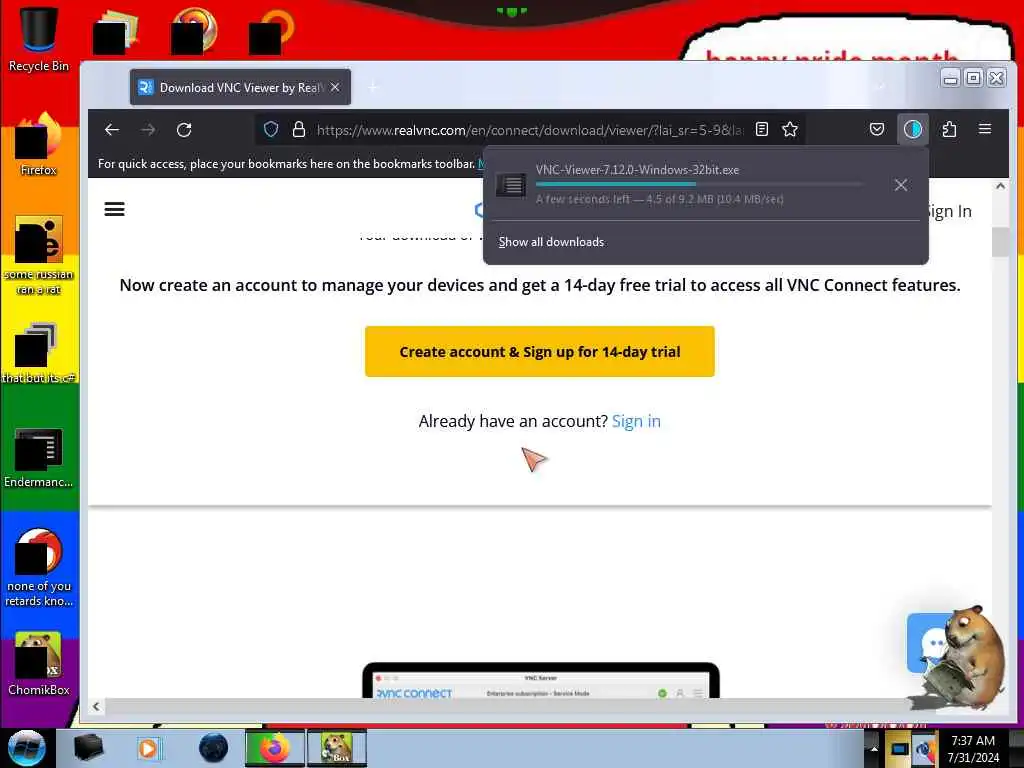Switch to ChomikBox in the taskbar

click(337, 748)
